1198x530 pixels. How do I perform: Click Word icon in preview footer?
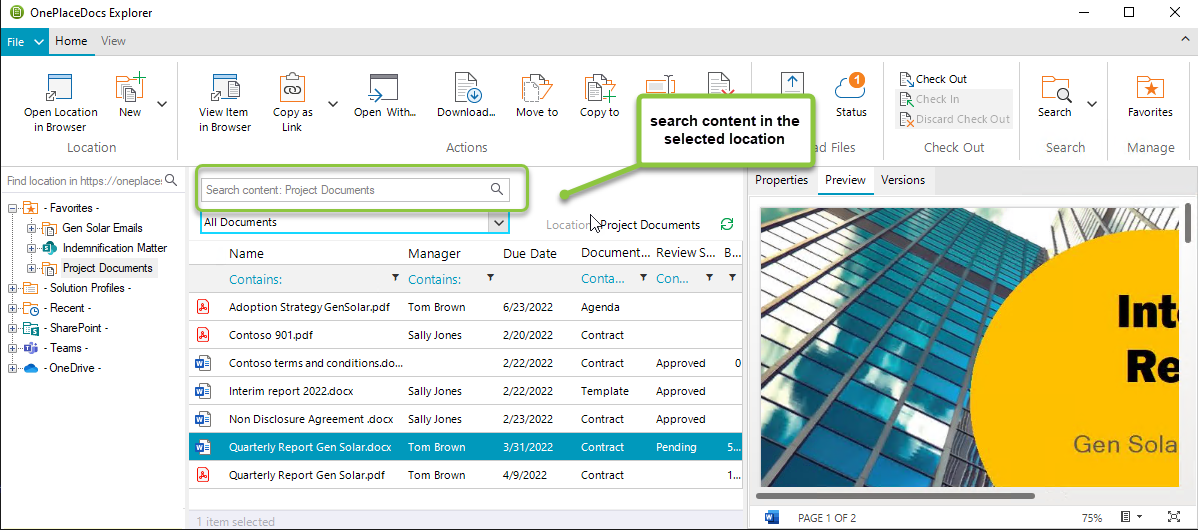(x=771, y=517)
